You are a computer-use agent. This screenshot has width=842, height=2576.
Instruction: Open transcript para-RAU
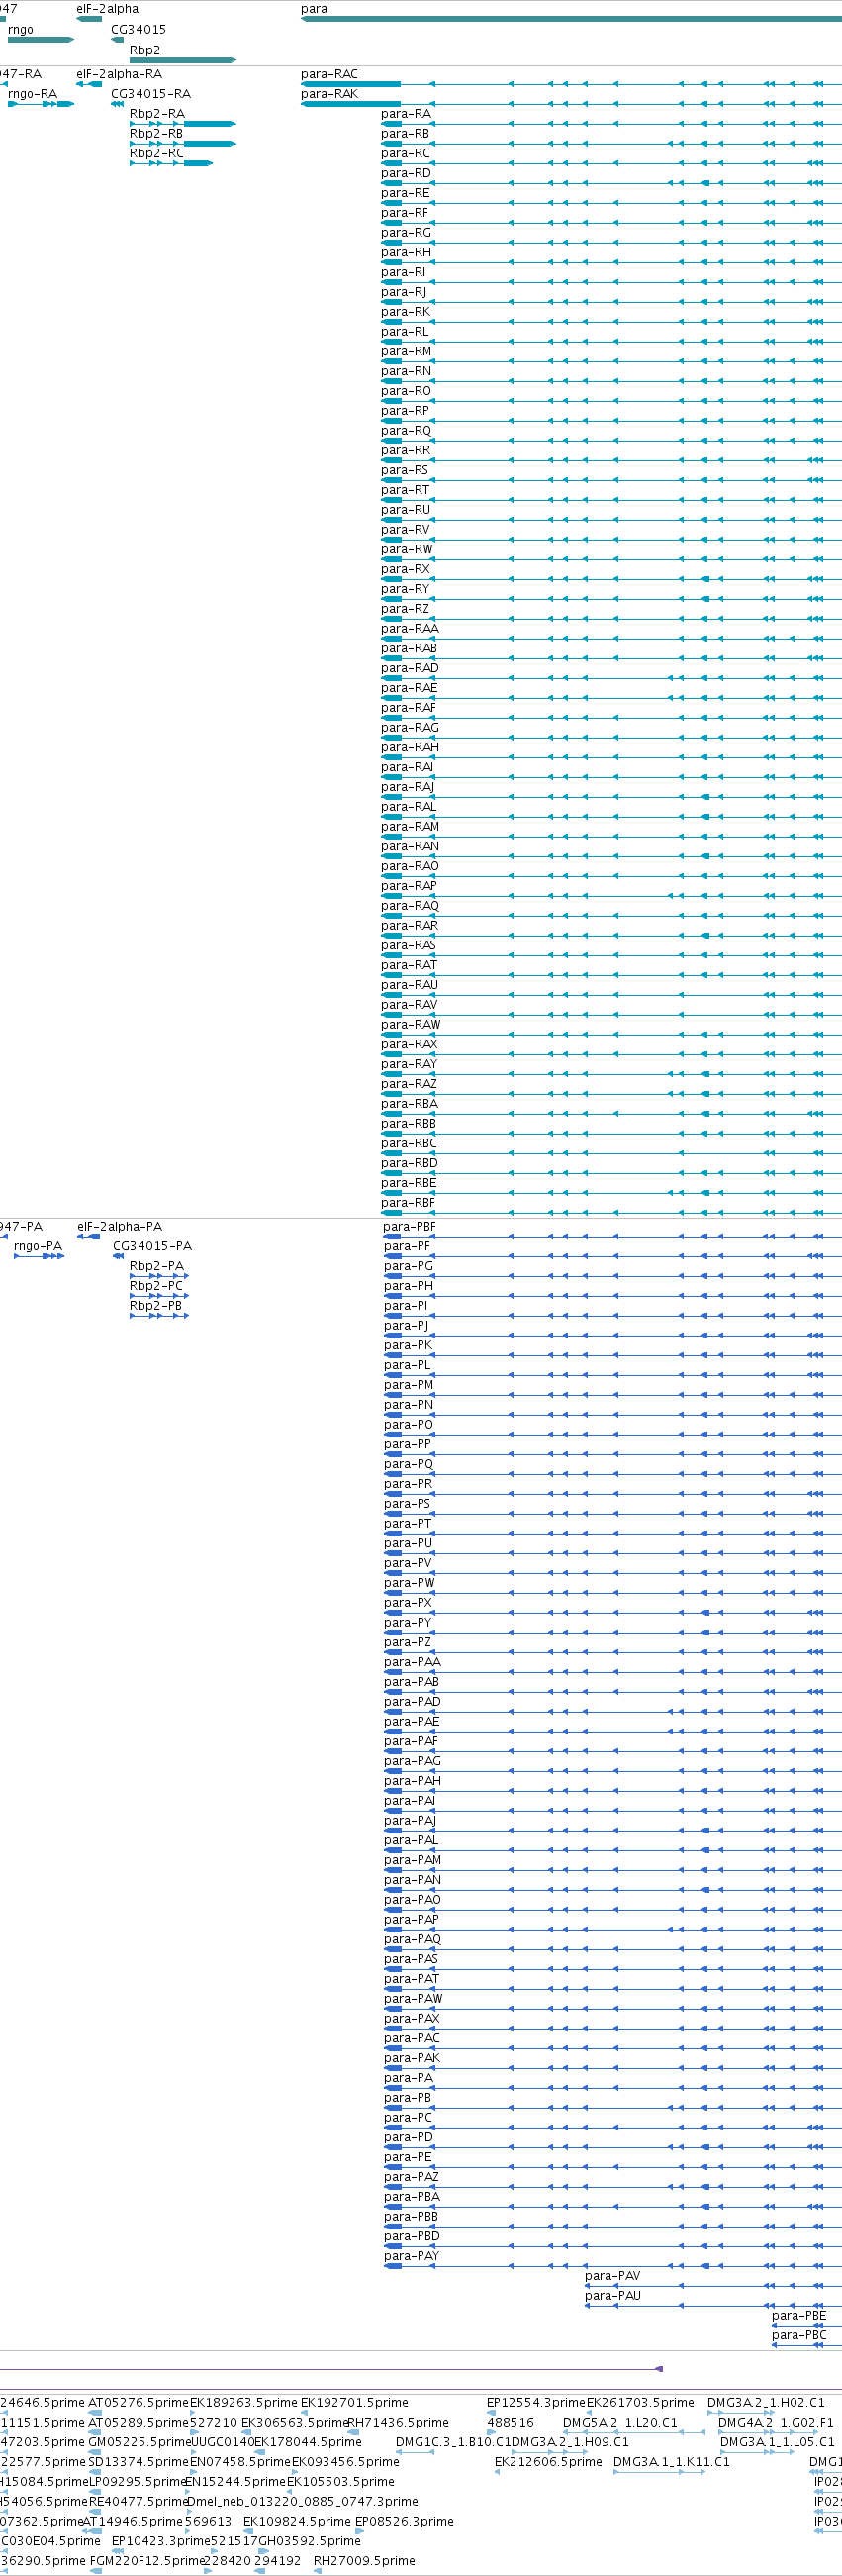pyautogui.click(x=410, y=985)
